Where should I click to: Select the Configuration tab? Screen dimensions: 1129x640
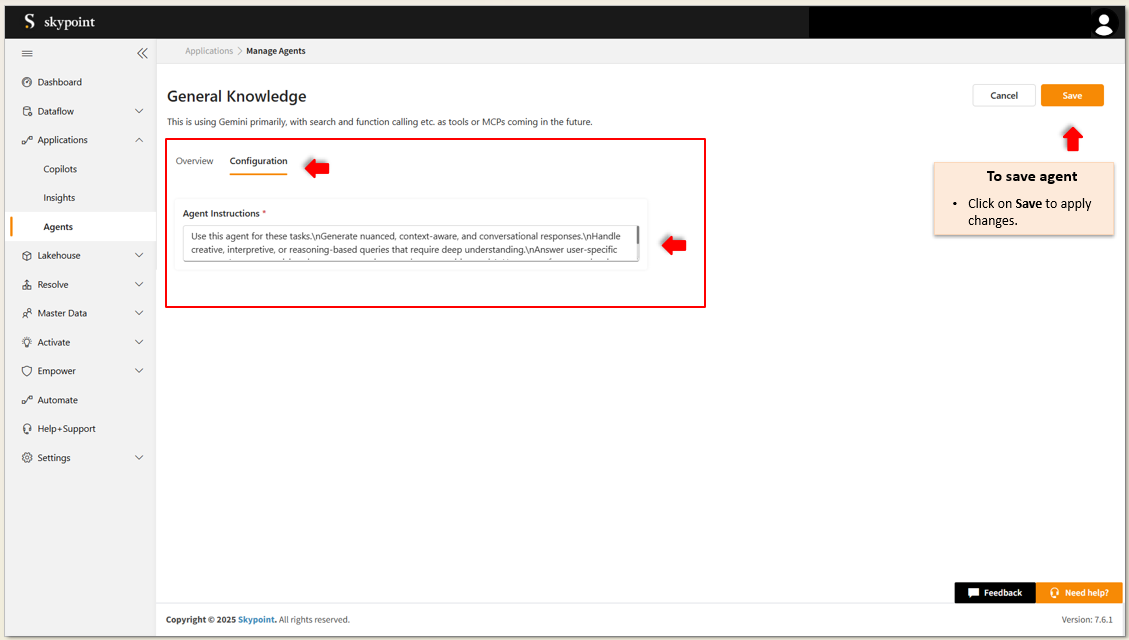tap(258, 161)
